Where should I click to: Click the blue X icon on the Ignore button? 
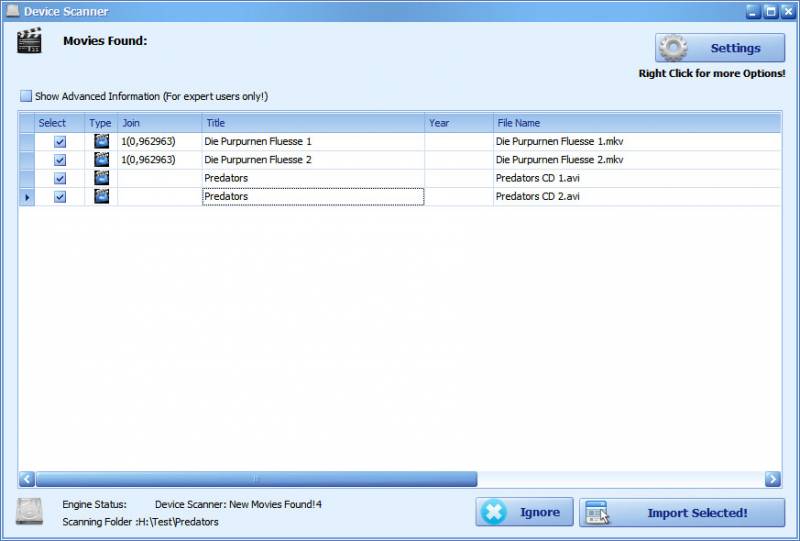493,512
